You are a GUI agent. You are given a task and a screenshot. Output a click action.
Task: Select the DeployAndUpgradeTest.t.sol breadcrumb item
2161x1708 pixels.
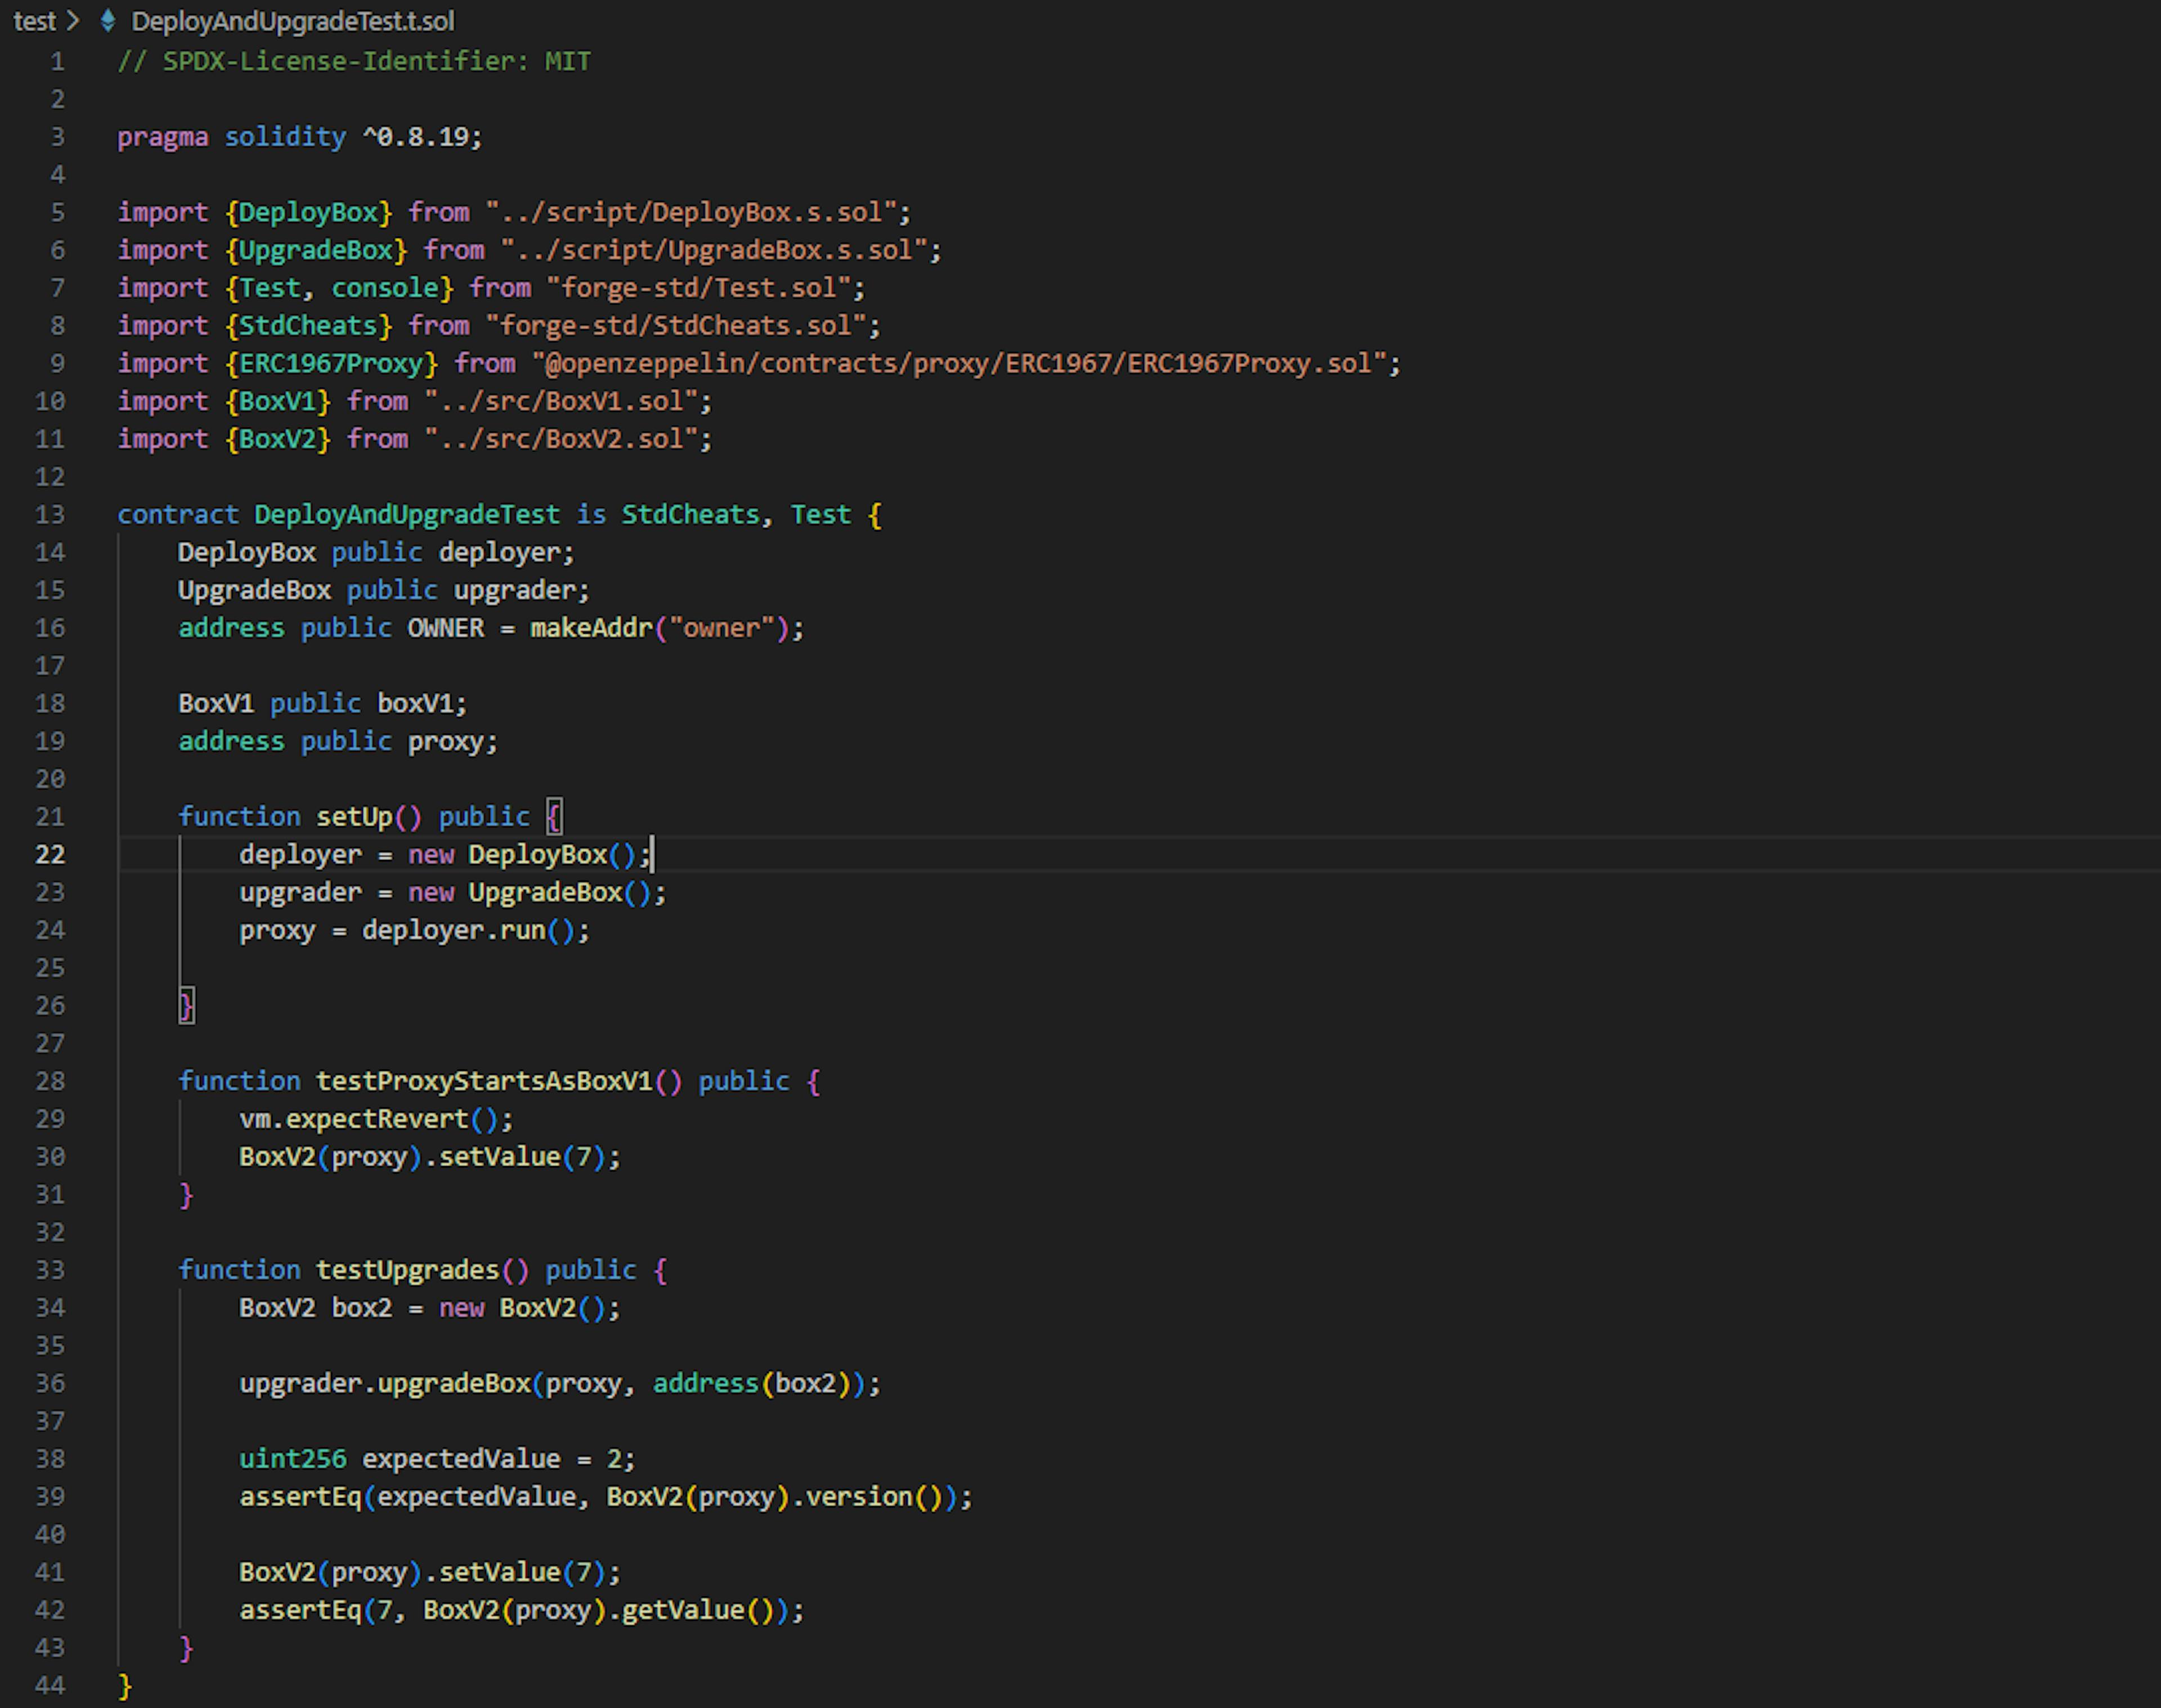pyautogui.click(x=292, y=20)
